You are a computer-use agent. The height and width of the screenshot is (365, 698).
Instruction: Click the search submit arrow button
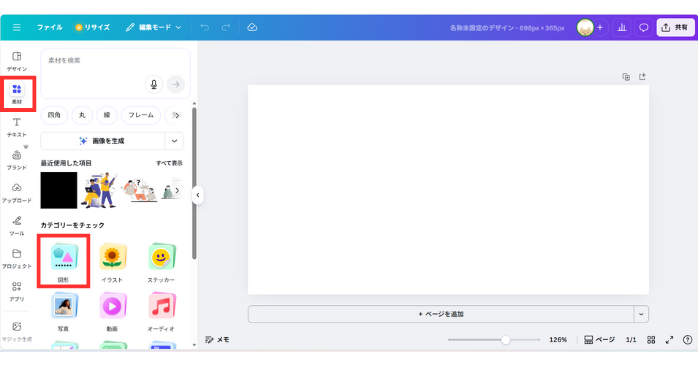pos(176,84)
